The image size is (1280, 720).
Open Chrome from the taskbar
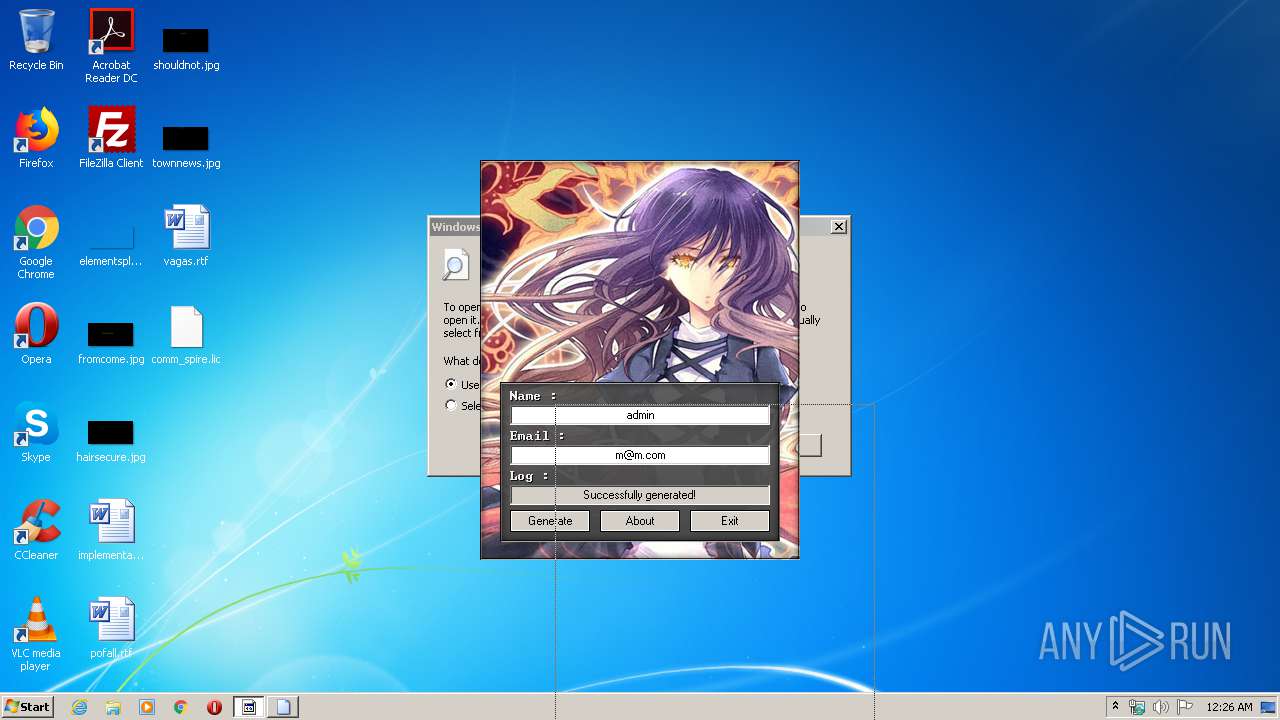[180, 707]
